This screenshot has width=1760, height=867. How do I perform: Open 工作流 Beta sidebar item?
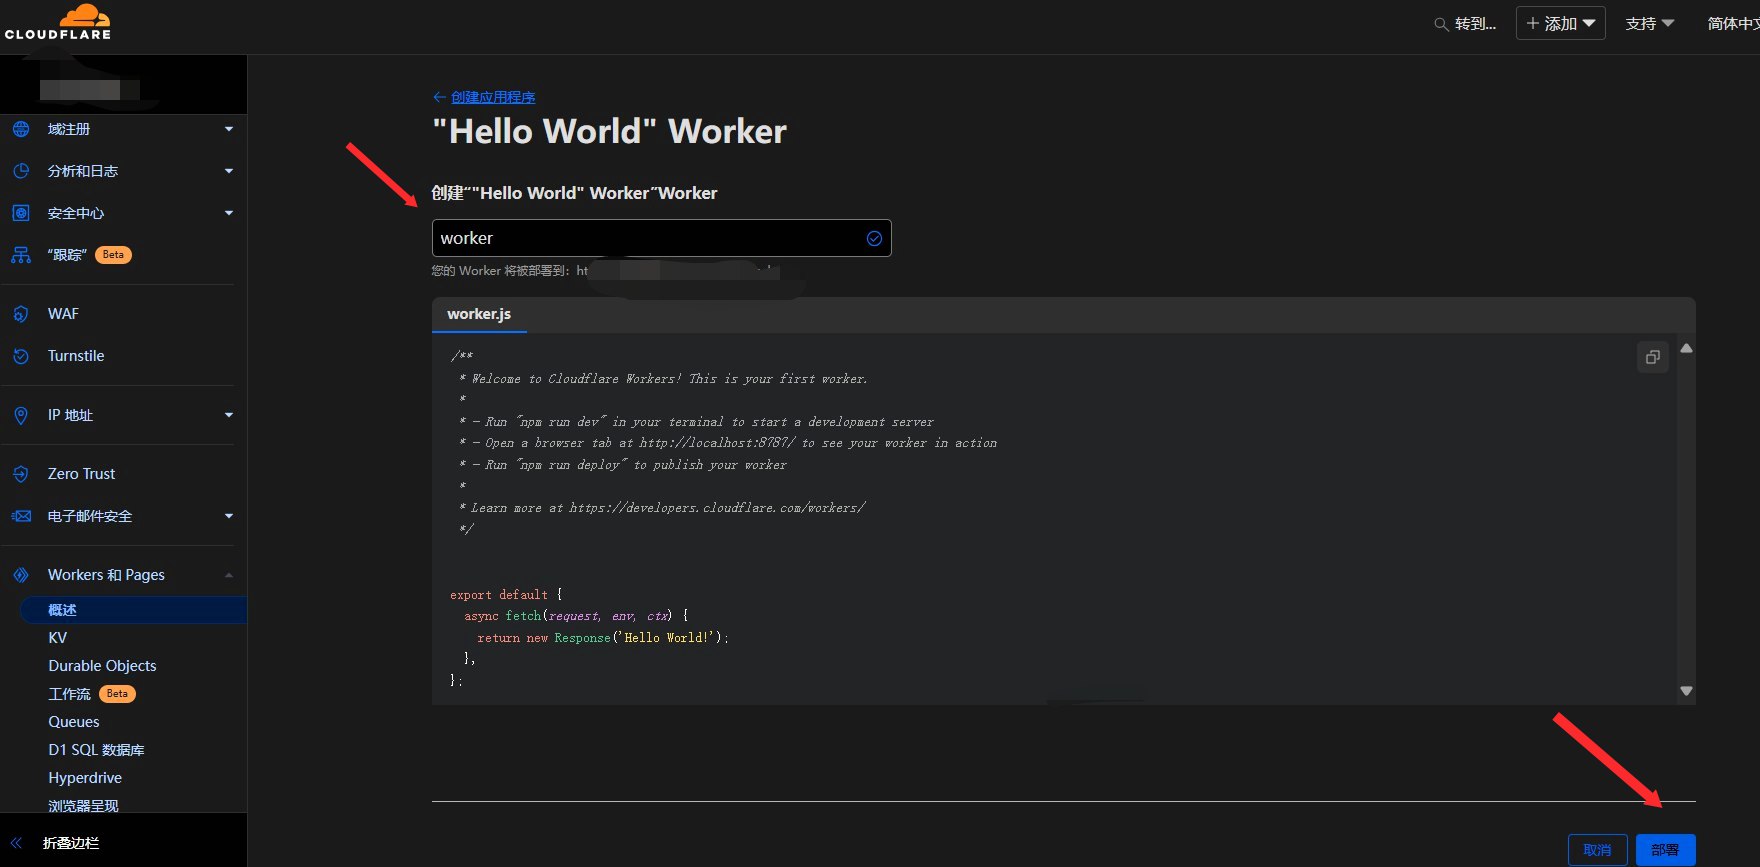pos(91,694)
